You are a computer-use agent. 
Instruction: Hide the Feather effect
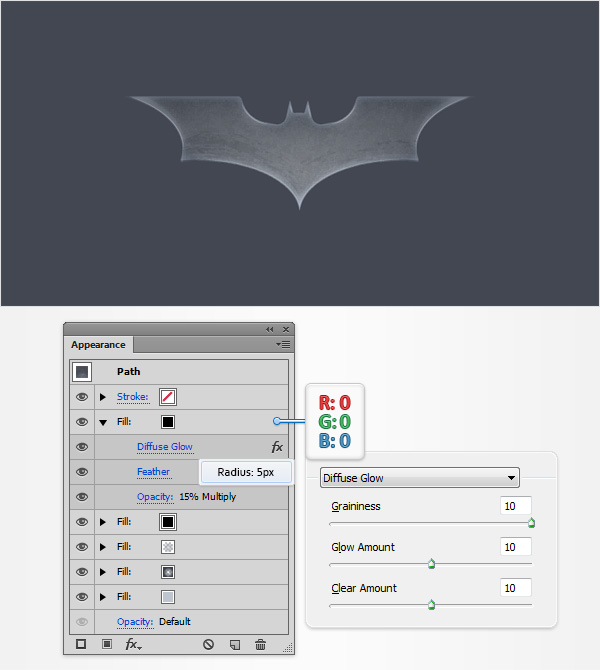[x=82, y=472]
